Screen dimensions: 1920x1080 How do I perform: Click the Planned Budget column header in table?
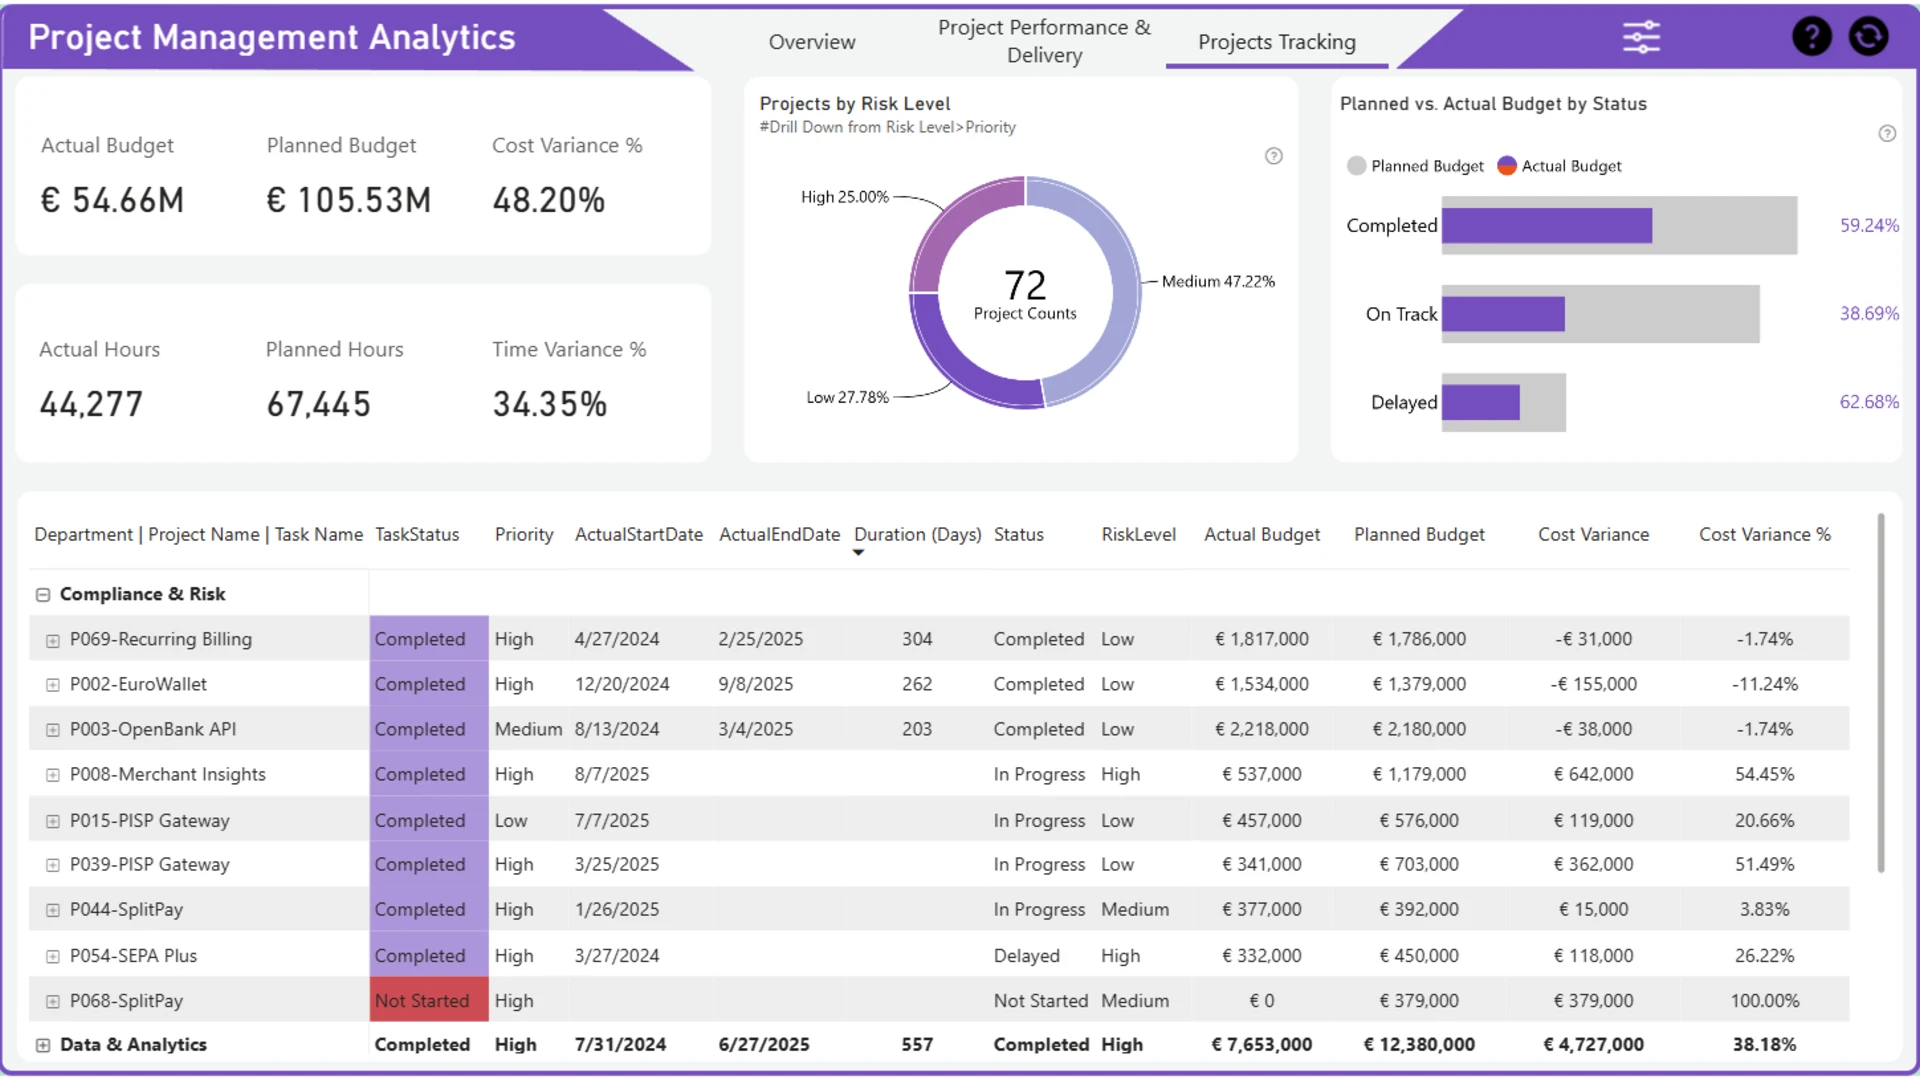tap(1419, 535)
